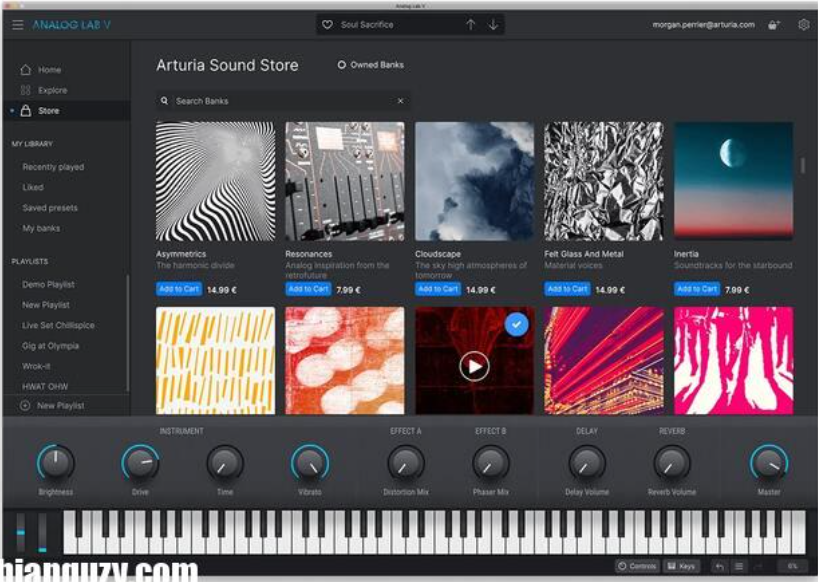Image resolution: width=818 pixels, height=582 pixels.
Task: Clear the Search Banks field with X
Action: [400, 101]
